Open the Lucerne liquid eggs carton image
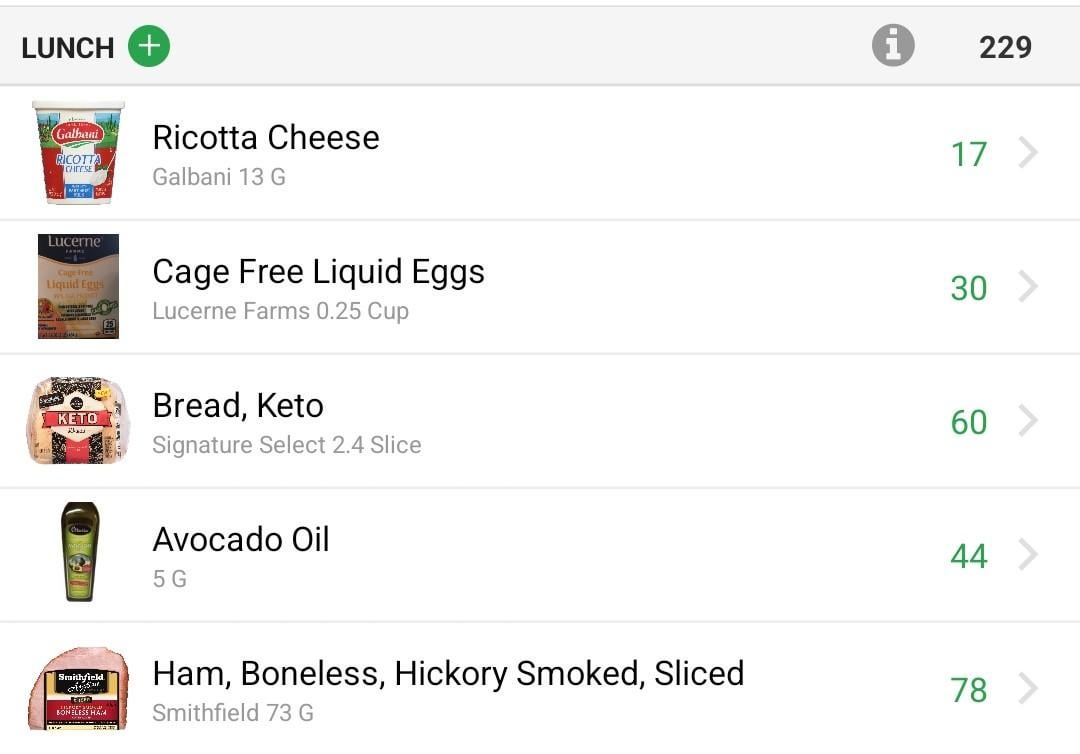Image resolution: width=1080 pixels, height=754 pixels. (79, 286)
